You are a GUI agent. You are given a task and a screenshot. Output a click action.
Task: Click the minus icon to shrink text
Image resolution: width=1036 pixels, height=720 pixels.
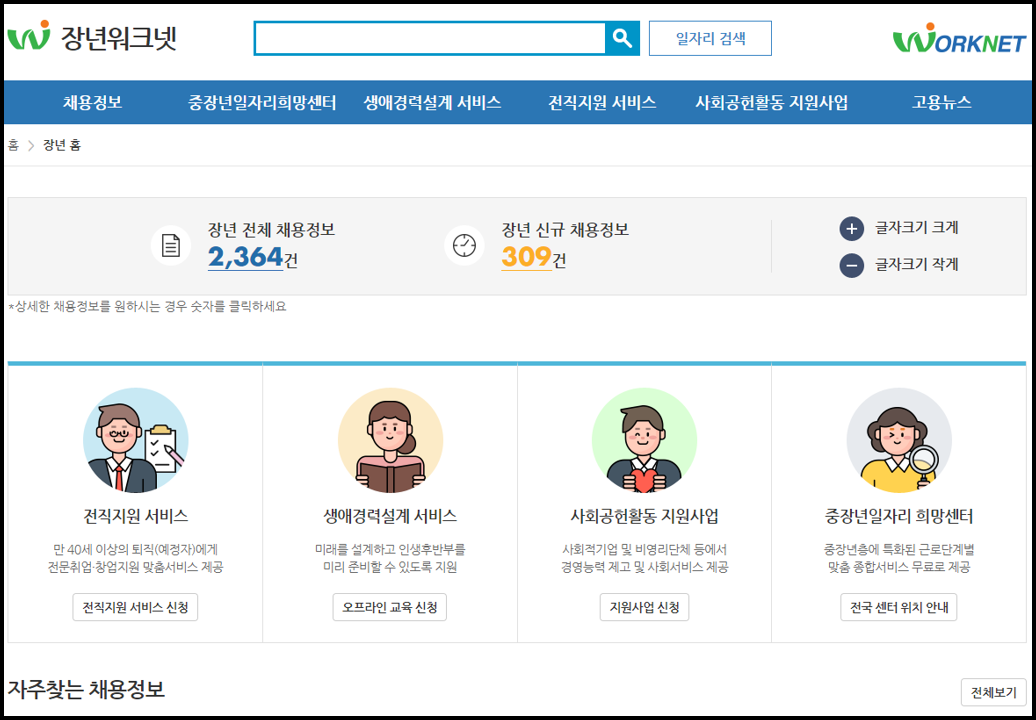[852, 266]
